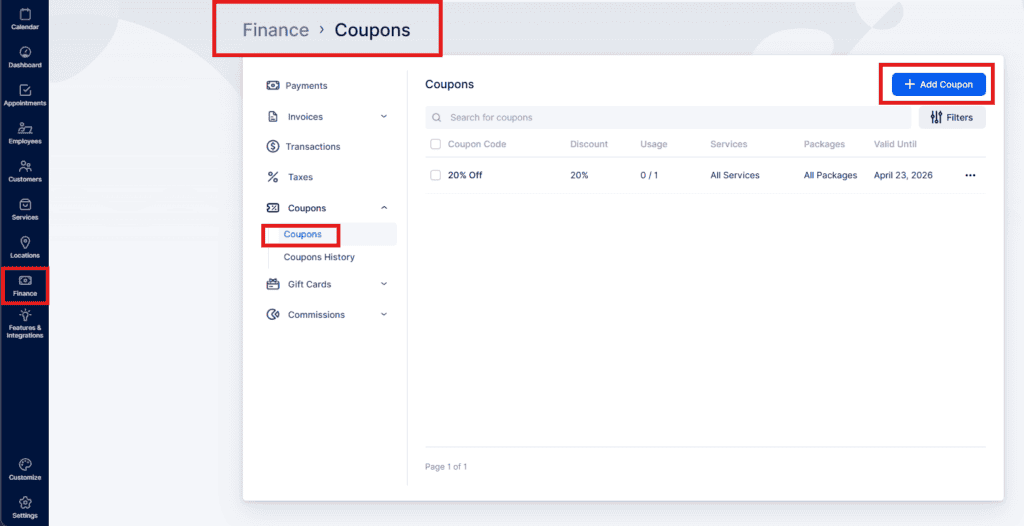Open Locations pin icon
Screen dimensions: 1024x526
point(25,242)
